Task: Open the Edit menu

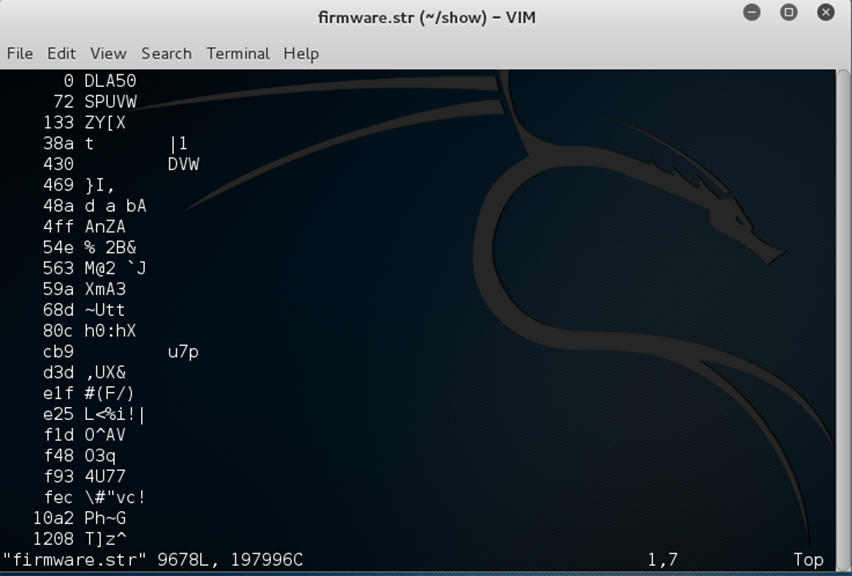Action: pyautogui.click(x=61, y=53)
